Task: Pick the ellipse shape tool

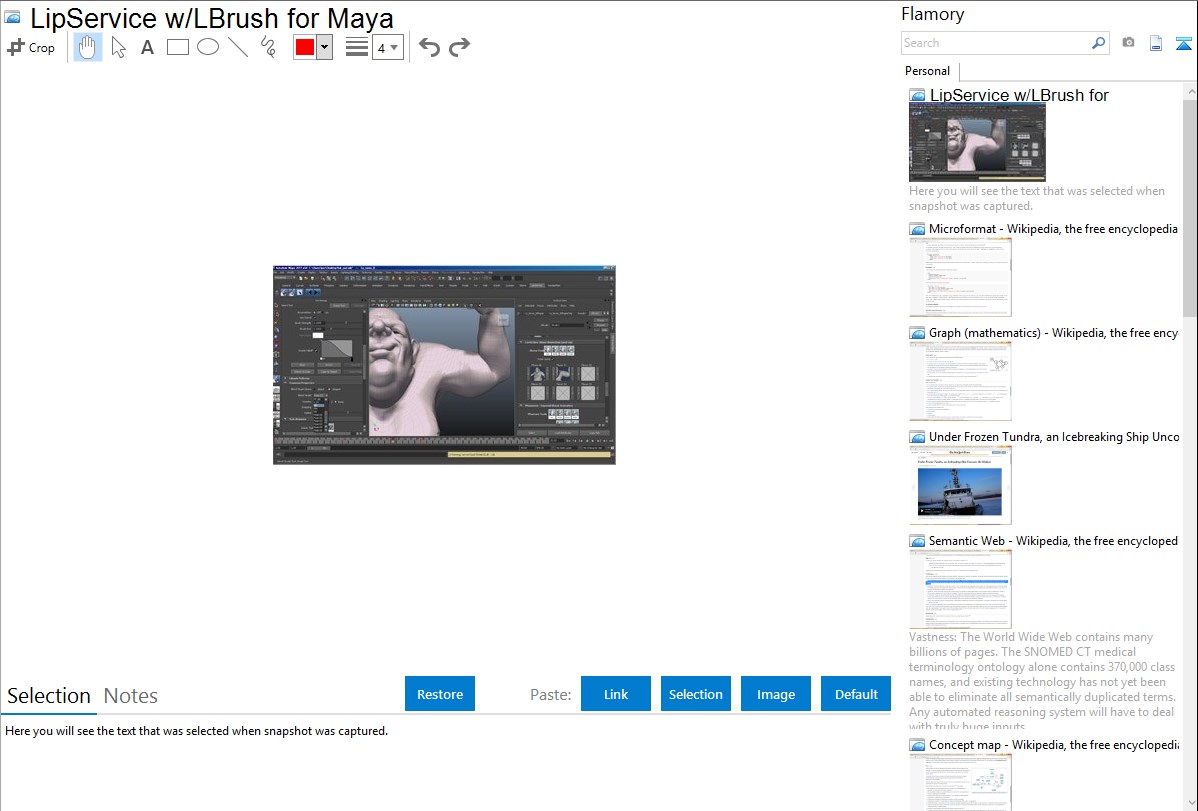Action: [x=208, y=47]
